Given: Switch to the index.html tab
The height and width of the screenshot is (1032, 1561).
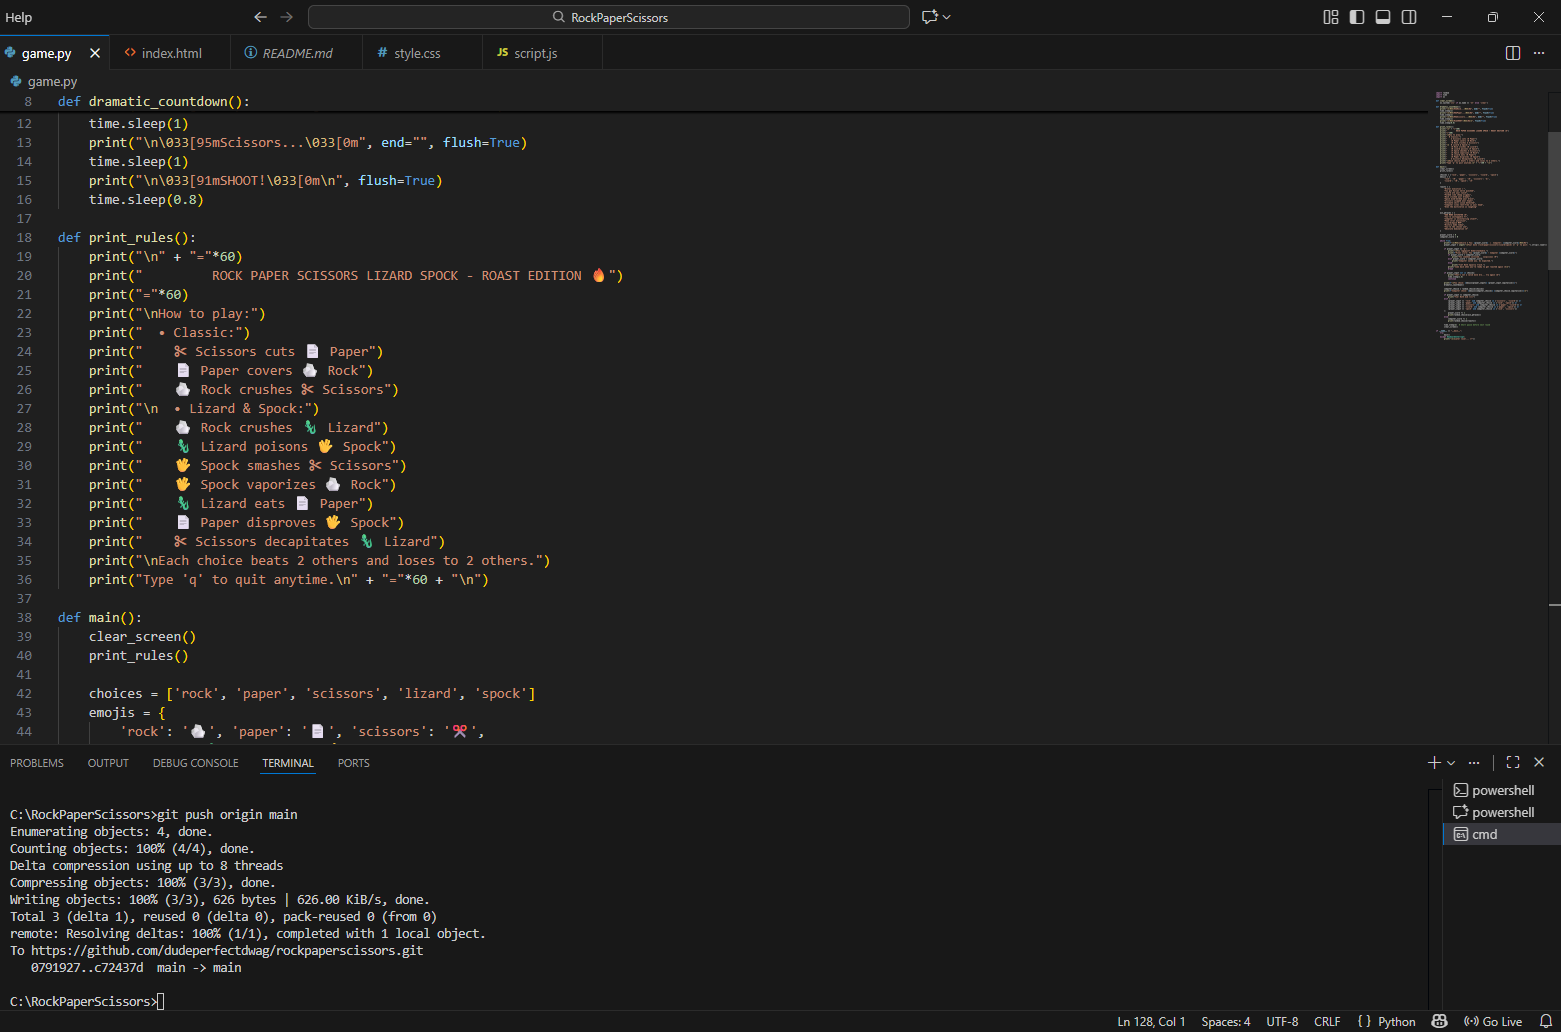Looking at the screenshot, I should tap(171, 53).
